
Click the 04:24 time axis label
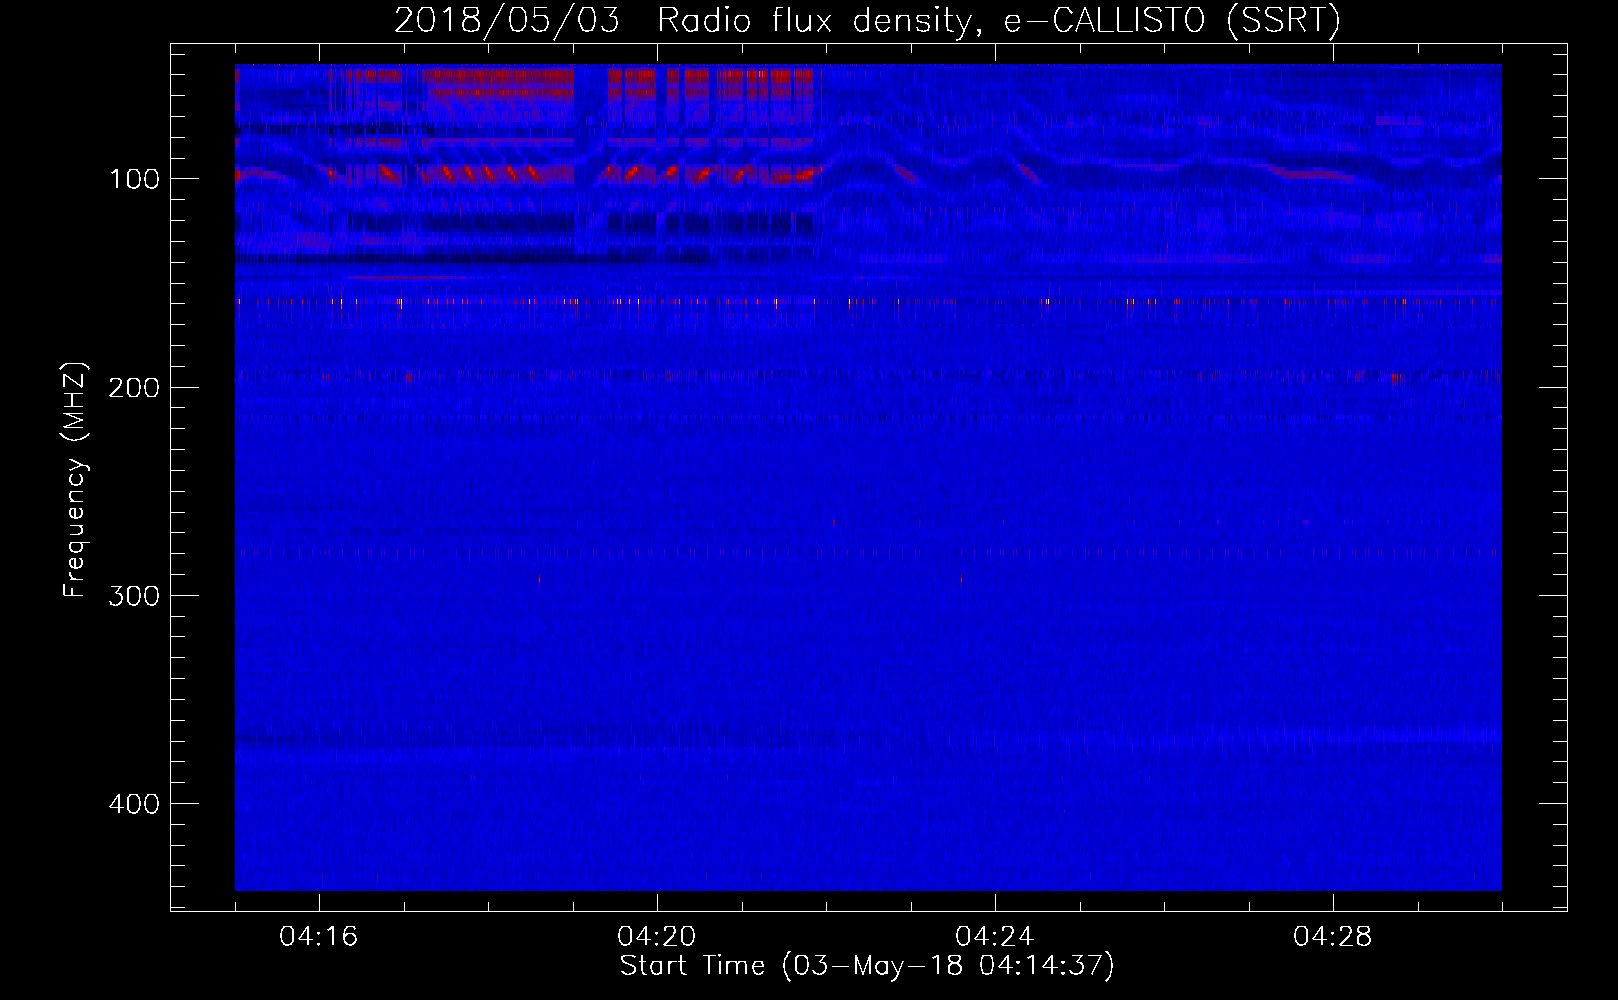click(x=995, y=937)
